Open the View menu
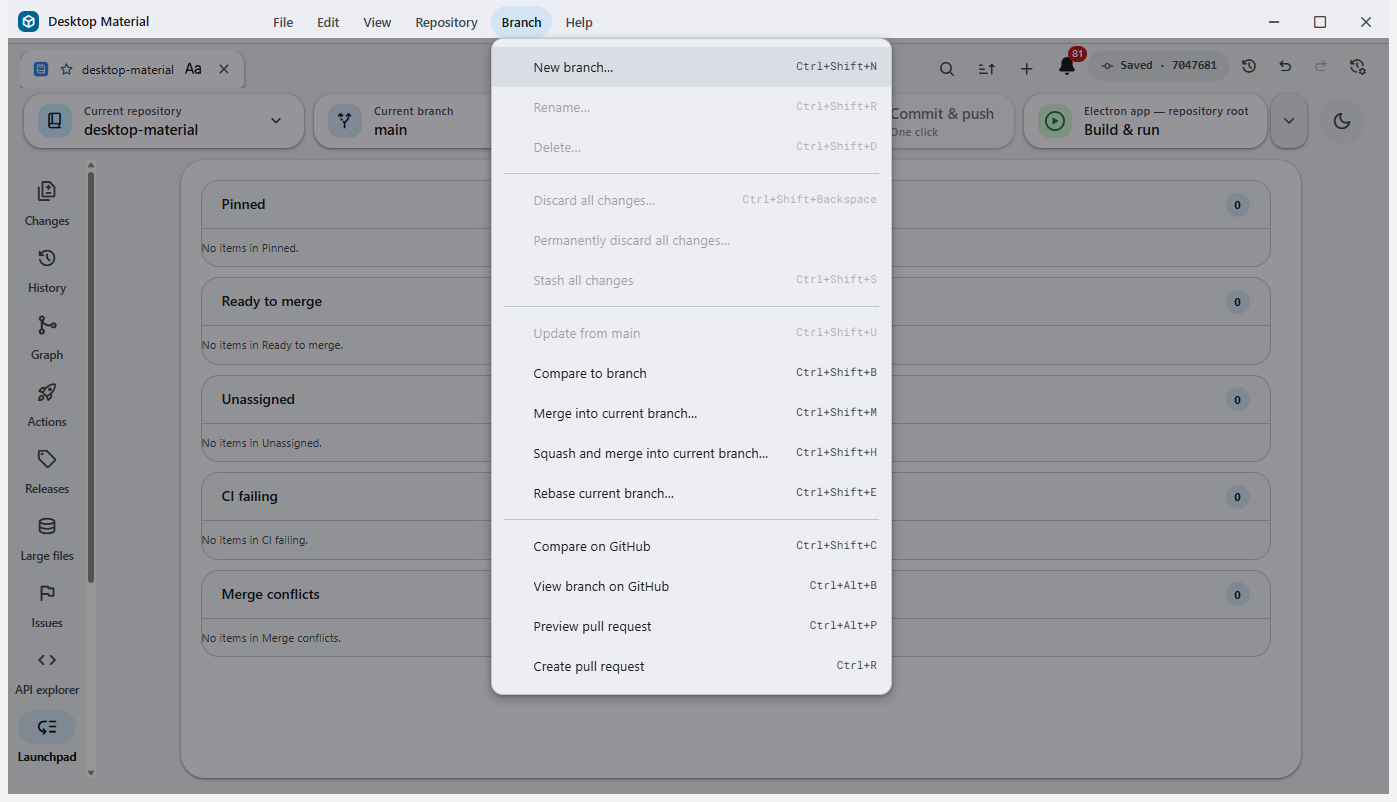The height and width of the screenshot is (802, 1397). coord(377,22)
